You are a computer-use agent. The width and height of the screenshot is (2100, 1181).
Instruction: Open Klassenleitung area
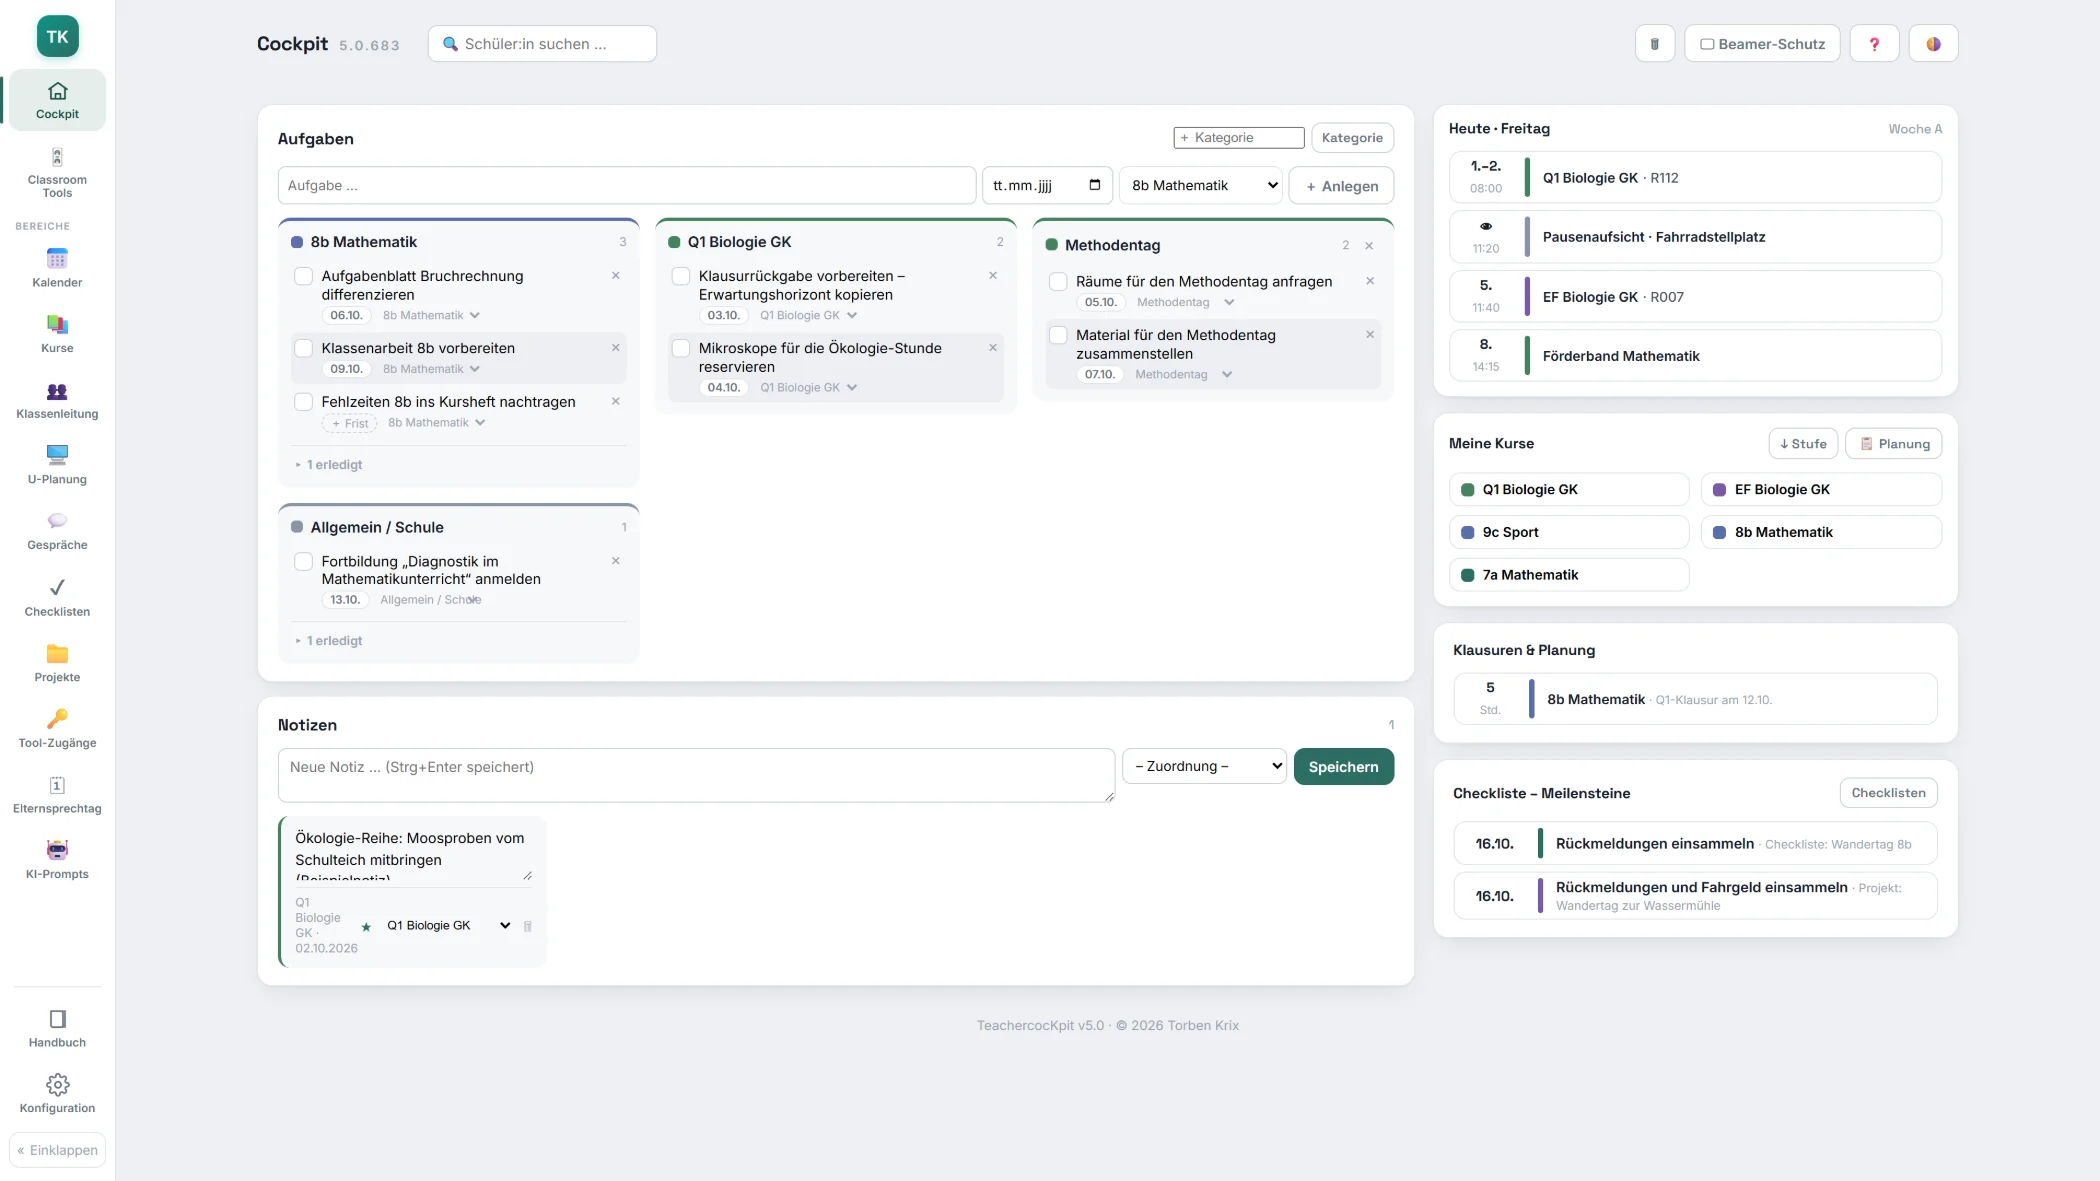(x=57, y=400)
